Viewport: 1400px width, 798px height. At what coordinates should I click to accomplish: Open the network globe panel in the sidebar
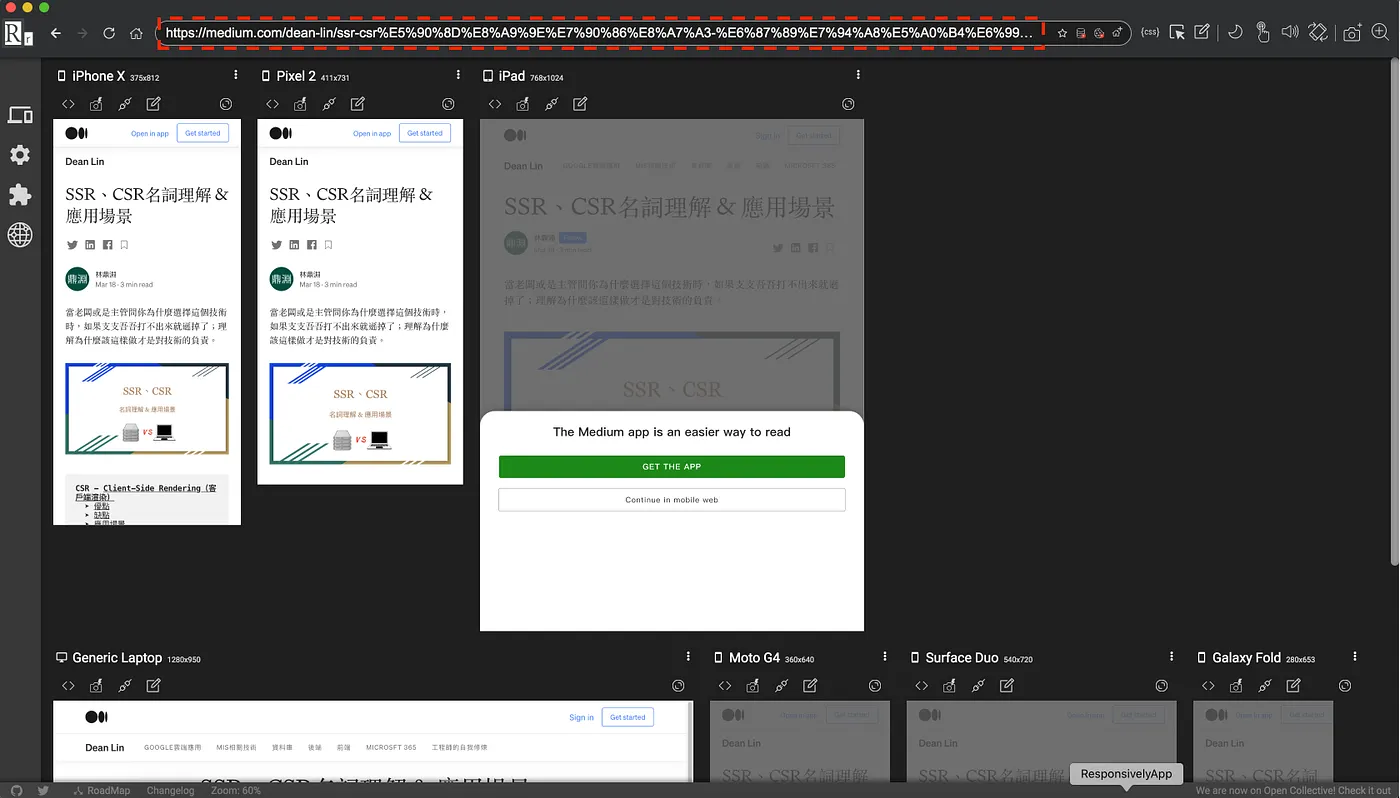(x=20, y=234)
